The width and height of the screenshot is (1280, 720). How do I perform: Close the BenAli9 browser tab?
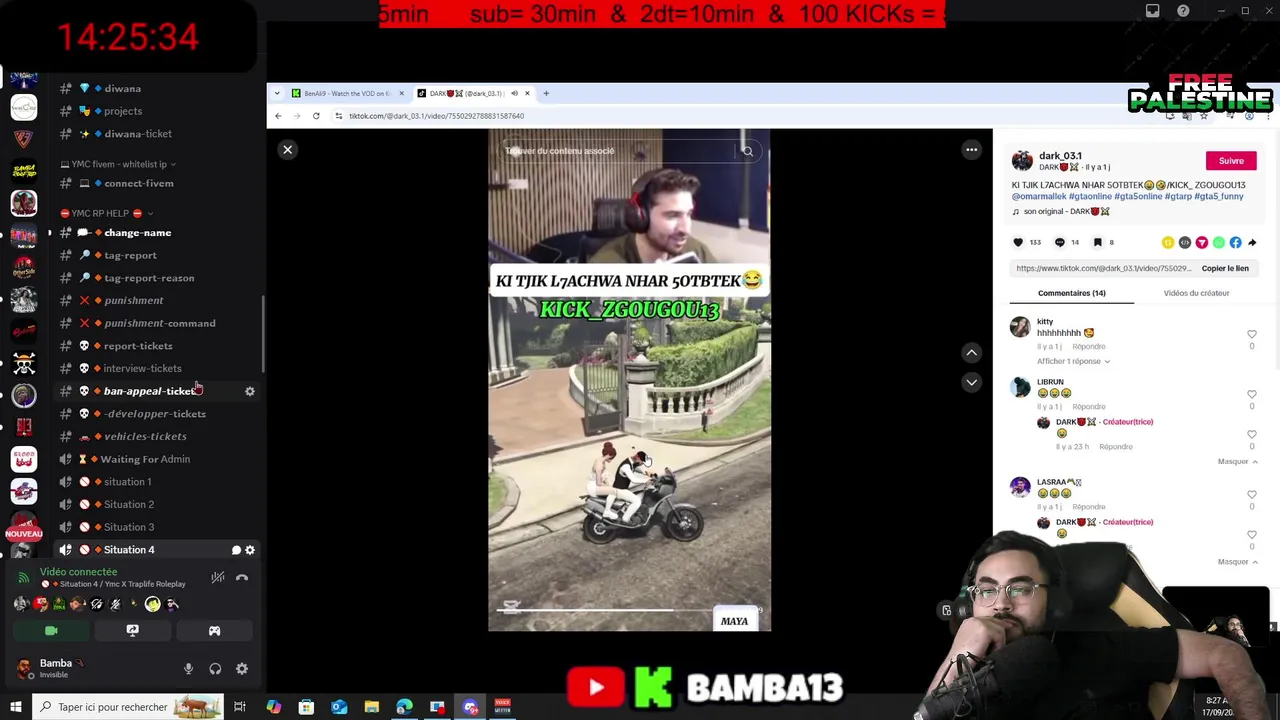401,93
